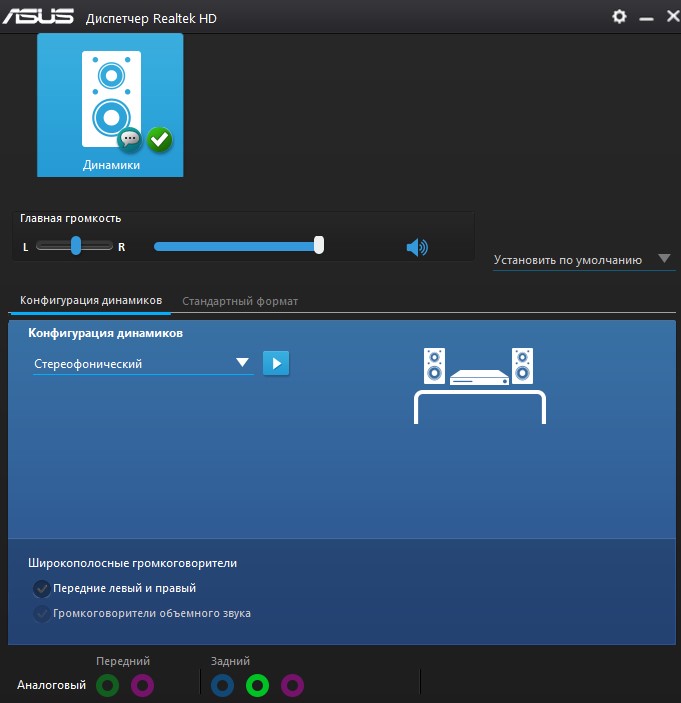Viewport: 681px width, 703px height.
Task: Click the left speaker in stereo diagram
Action: tap(434, 365)
